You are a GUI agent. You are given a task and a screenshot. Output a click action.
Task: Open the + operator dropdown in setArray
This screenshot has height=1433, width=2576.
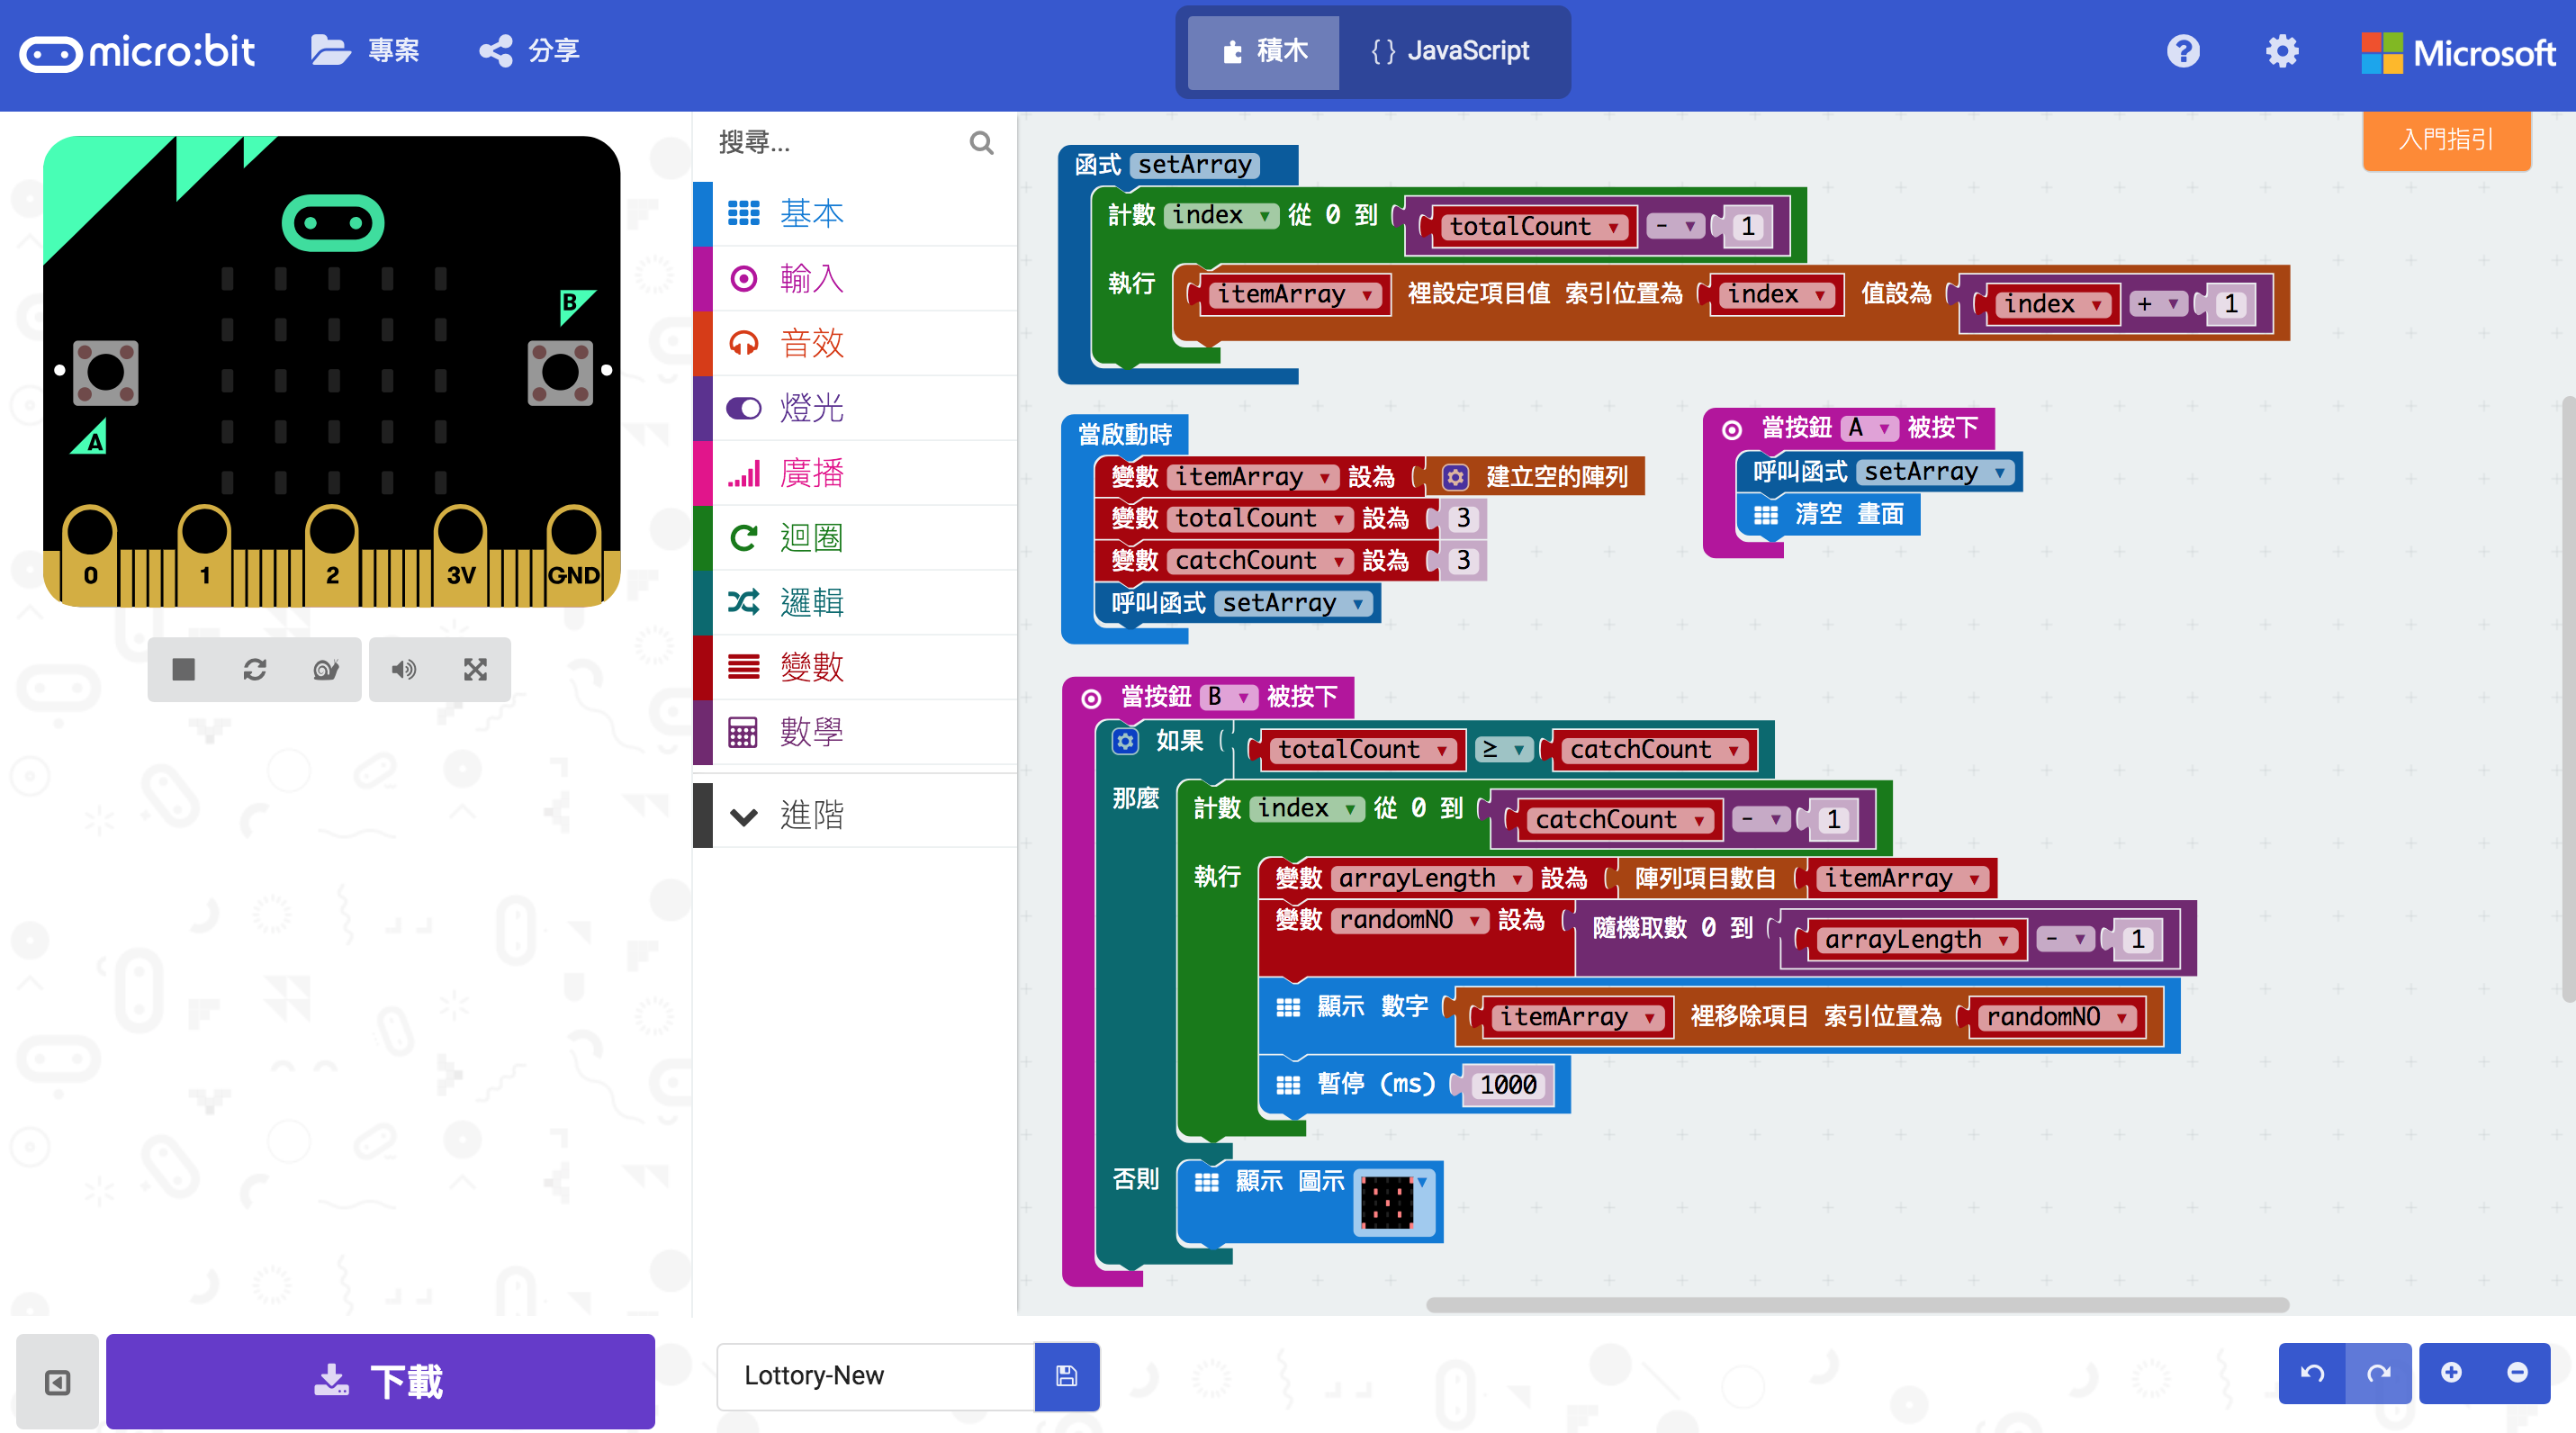tap(2157, 304)
